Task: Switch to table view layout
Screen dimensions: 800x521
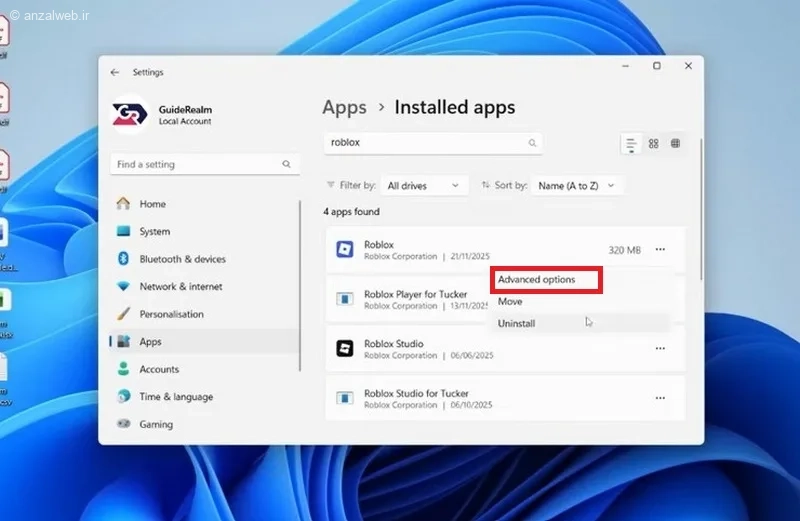Action: (x=676, y=143)
